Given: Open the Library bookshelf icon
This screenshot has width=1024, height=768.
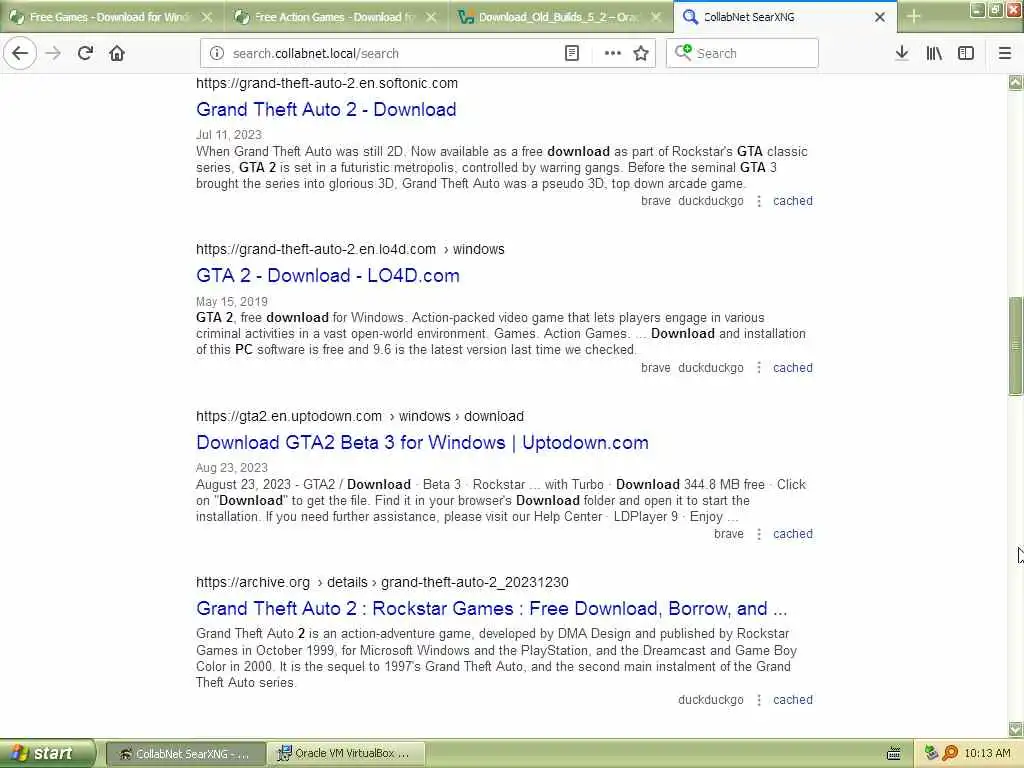Looking at the screenshot, I should click(934, 53).
